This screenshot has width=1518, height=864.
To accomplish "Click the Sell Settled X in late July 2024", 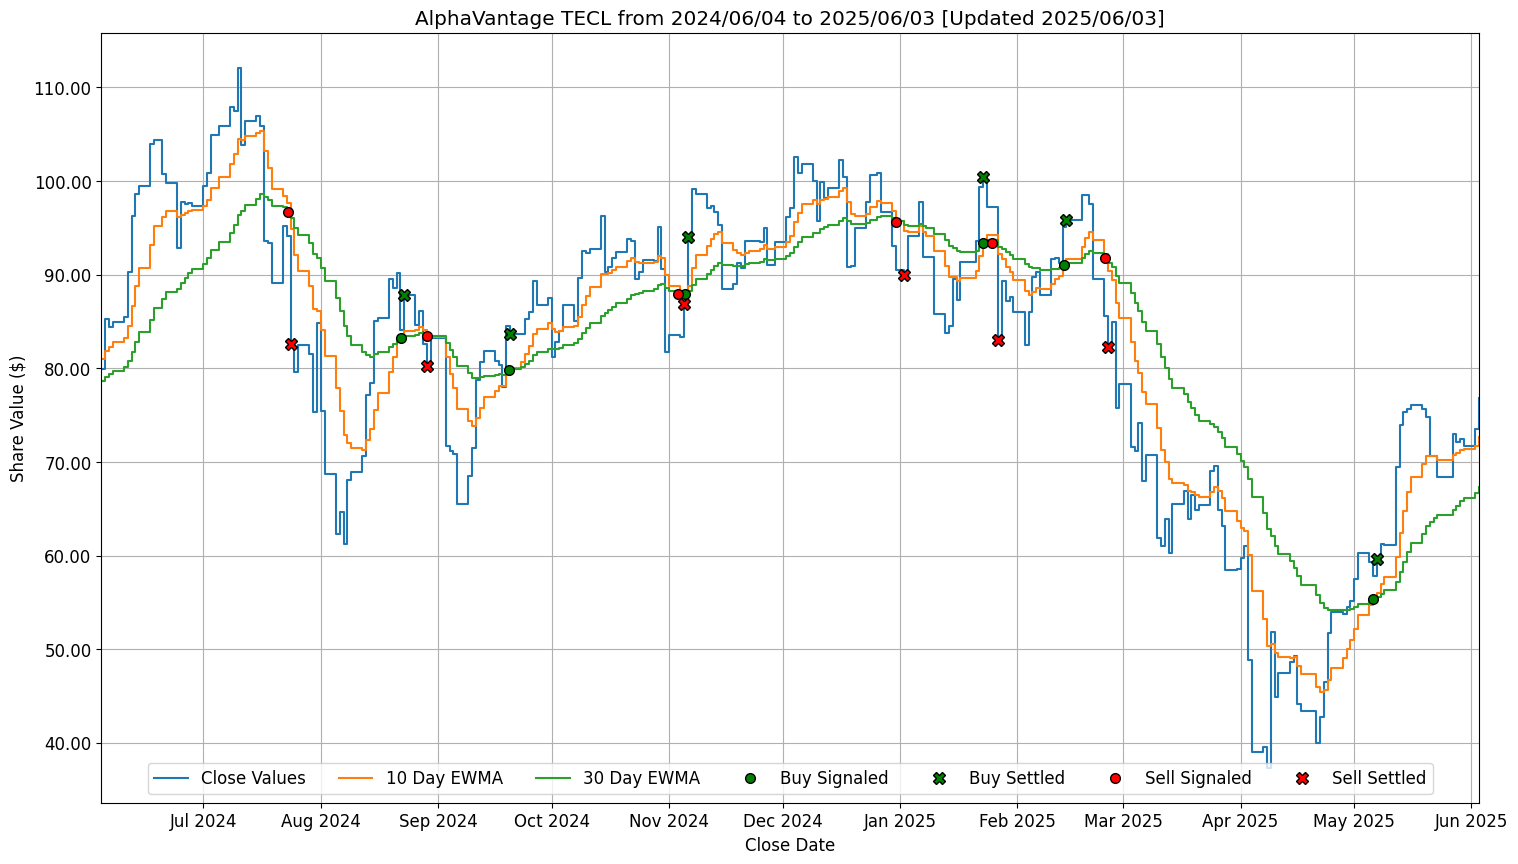I will coord(291,344).
